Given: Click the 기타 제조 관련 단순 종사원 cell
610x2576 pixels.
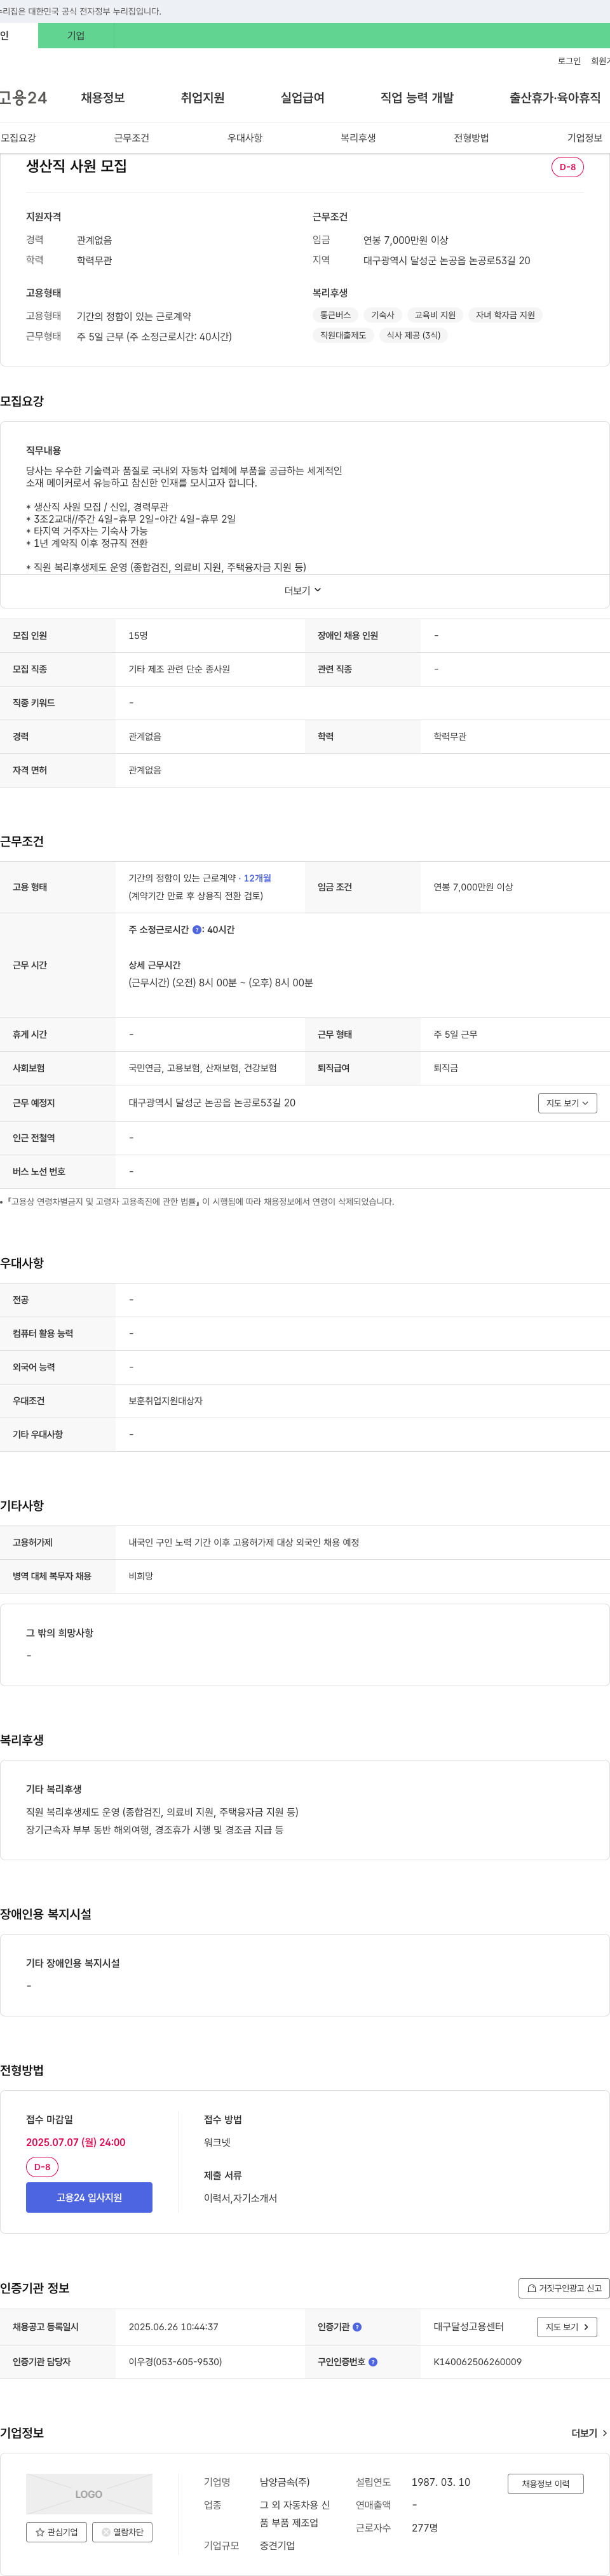Looking at the screenshot, I should [x=179, y=669].
